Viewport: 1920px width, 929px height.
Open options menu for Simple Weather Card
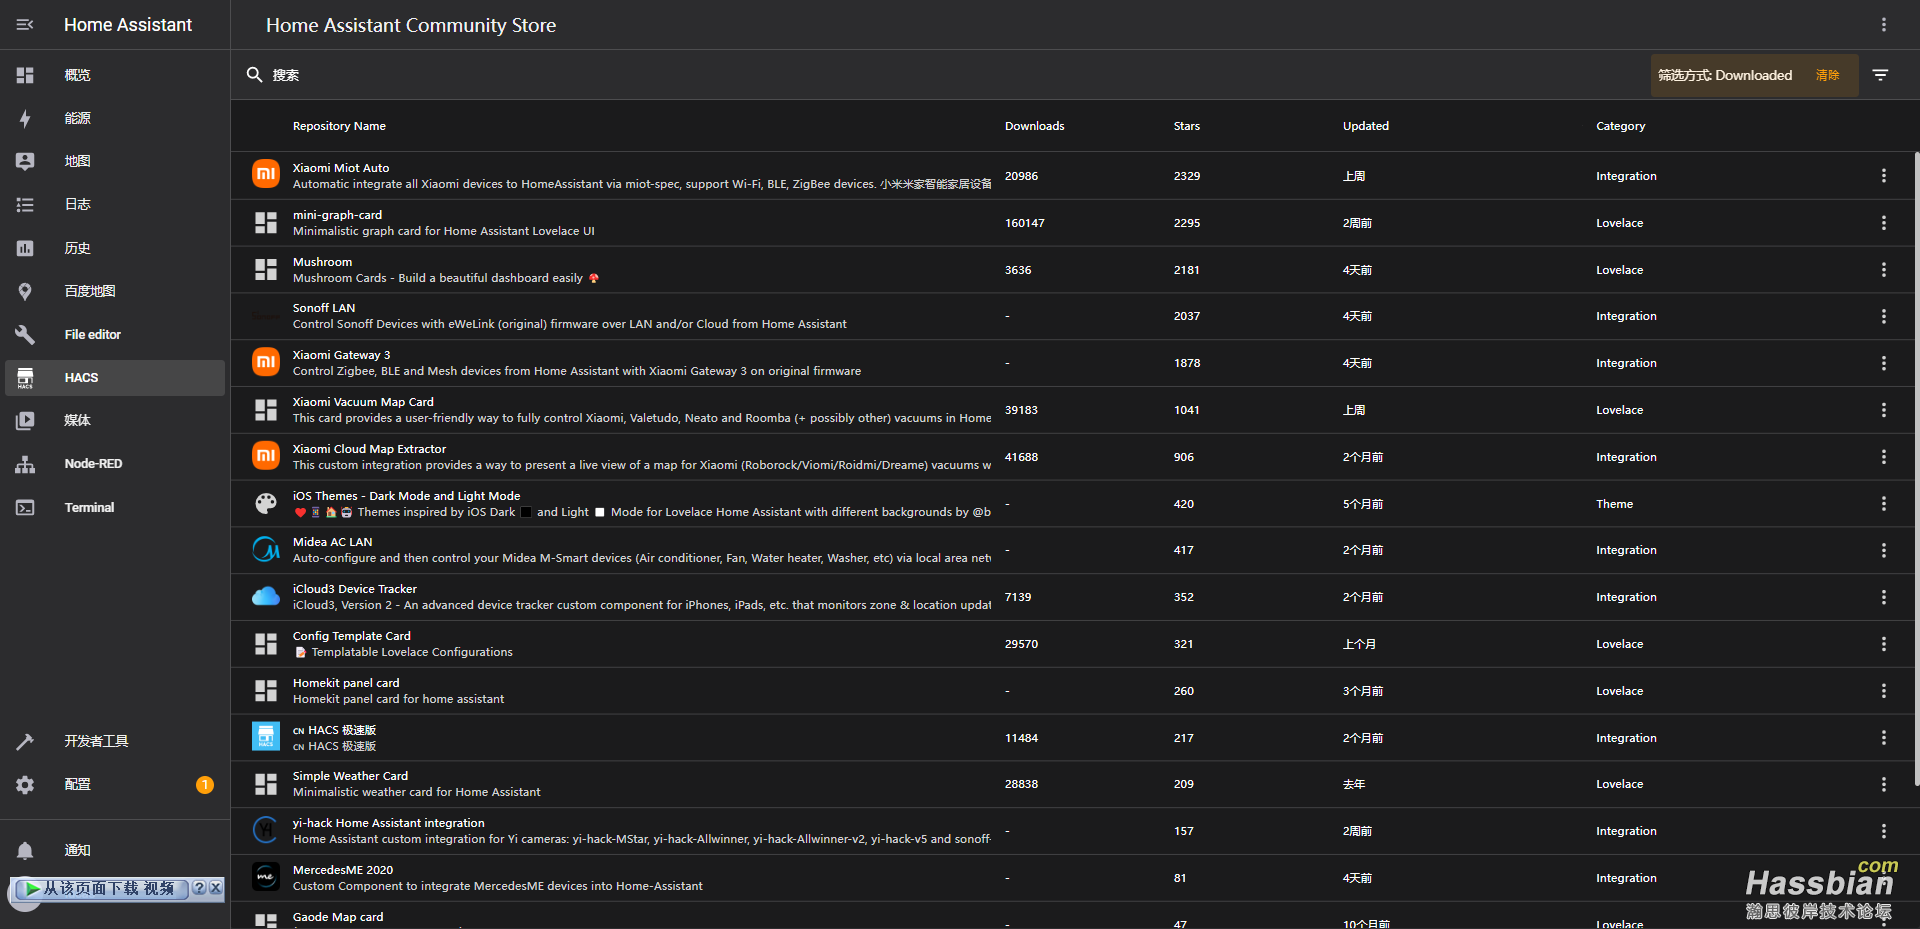[1883, 784]
